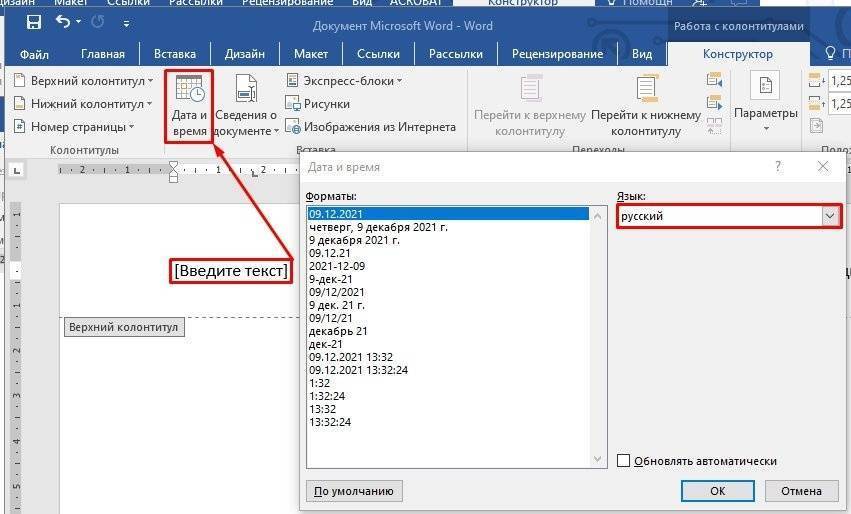This screenshot has width=851, height=514.
Task: Open Сведения о документе document info
Action: click(246, 106)
